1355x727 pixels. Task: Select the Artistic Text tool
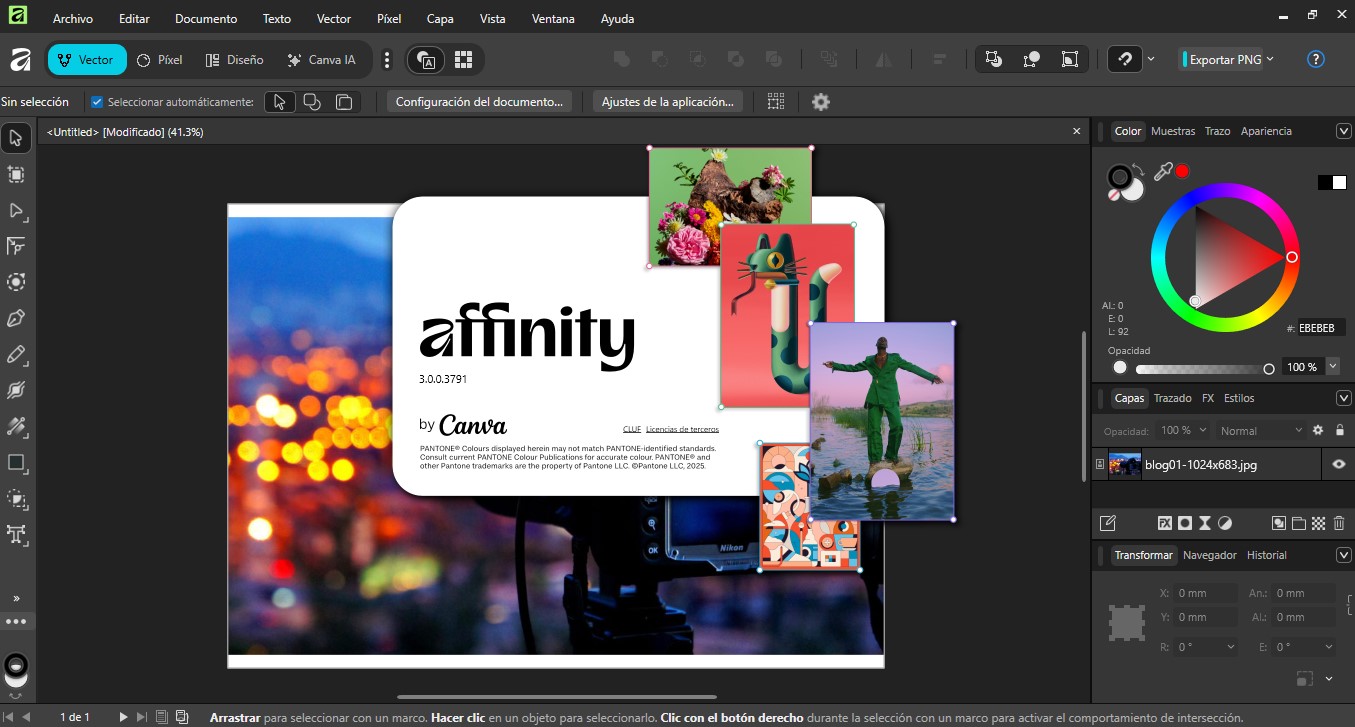click(16, 535)
